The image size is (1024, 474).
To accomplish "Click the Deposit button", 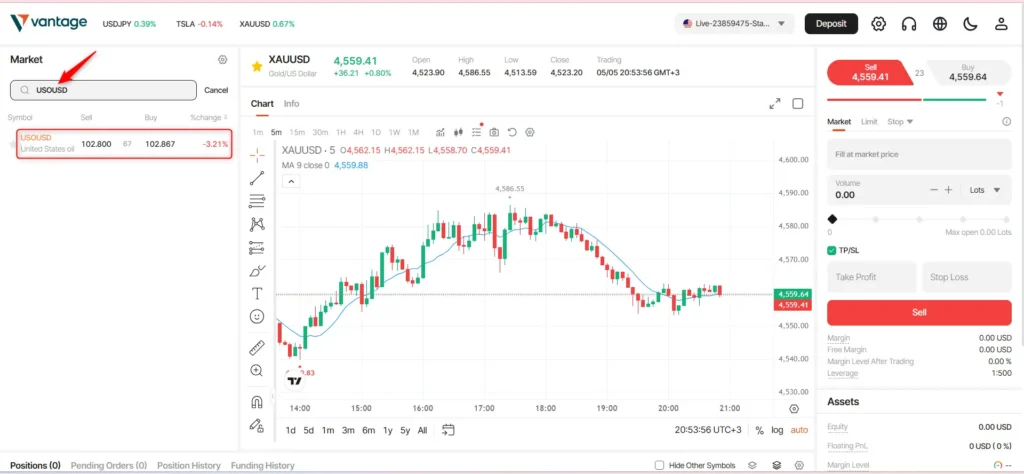I will pos(831,24).
